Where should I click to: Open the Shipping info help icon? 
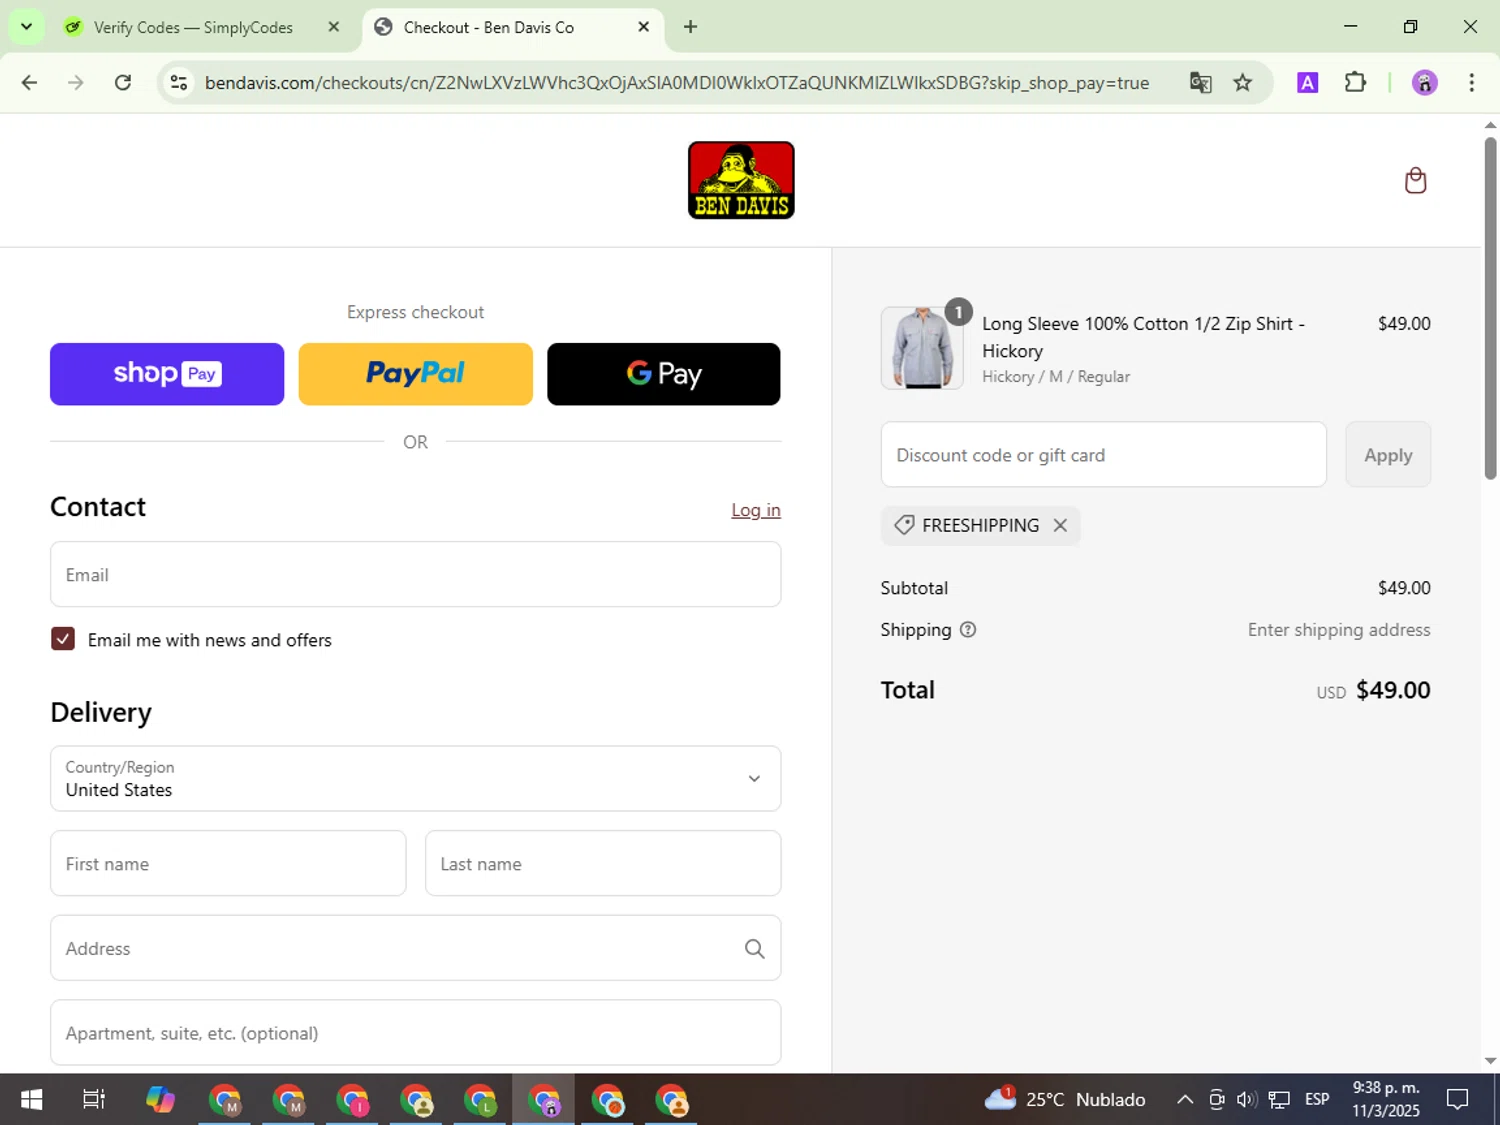click(x=968, y=630)
